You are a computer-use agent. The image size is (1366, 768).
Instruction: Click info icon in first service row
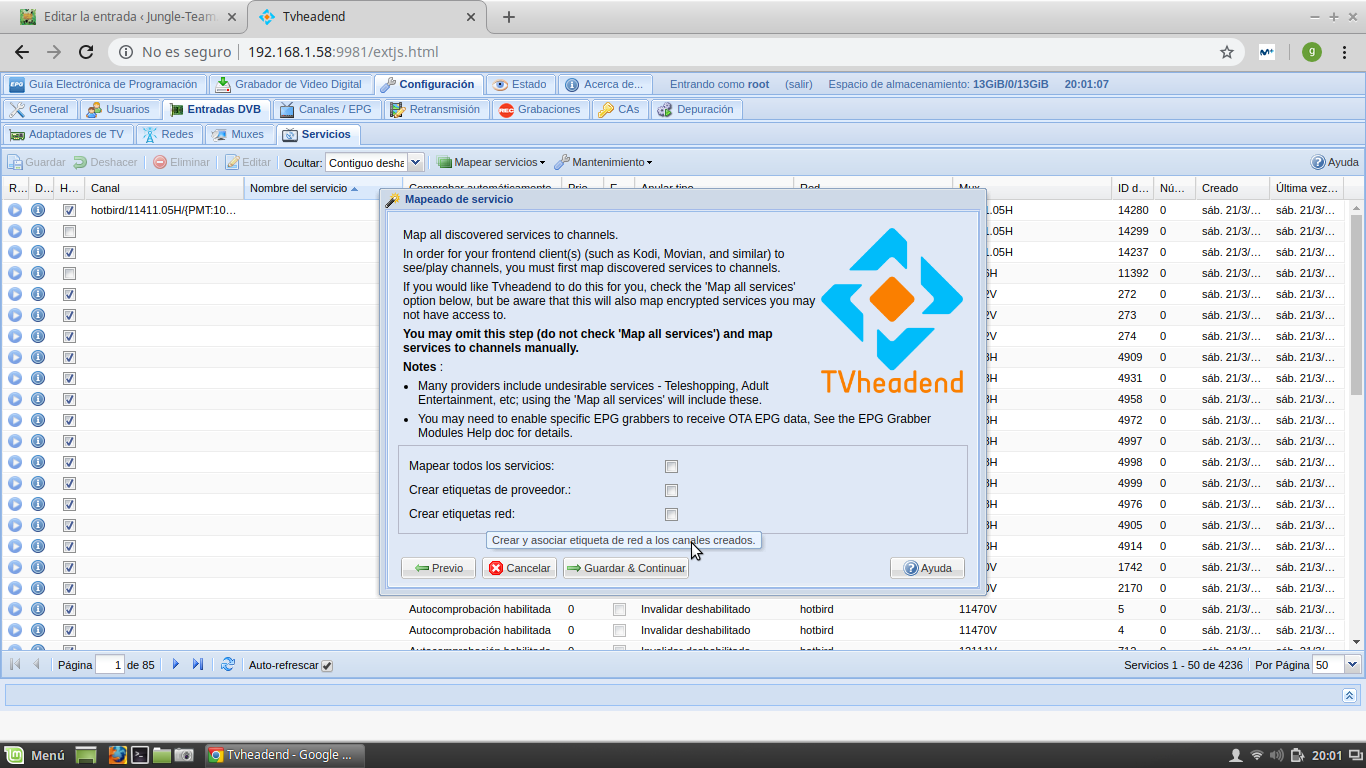(38, 210)
